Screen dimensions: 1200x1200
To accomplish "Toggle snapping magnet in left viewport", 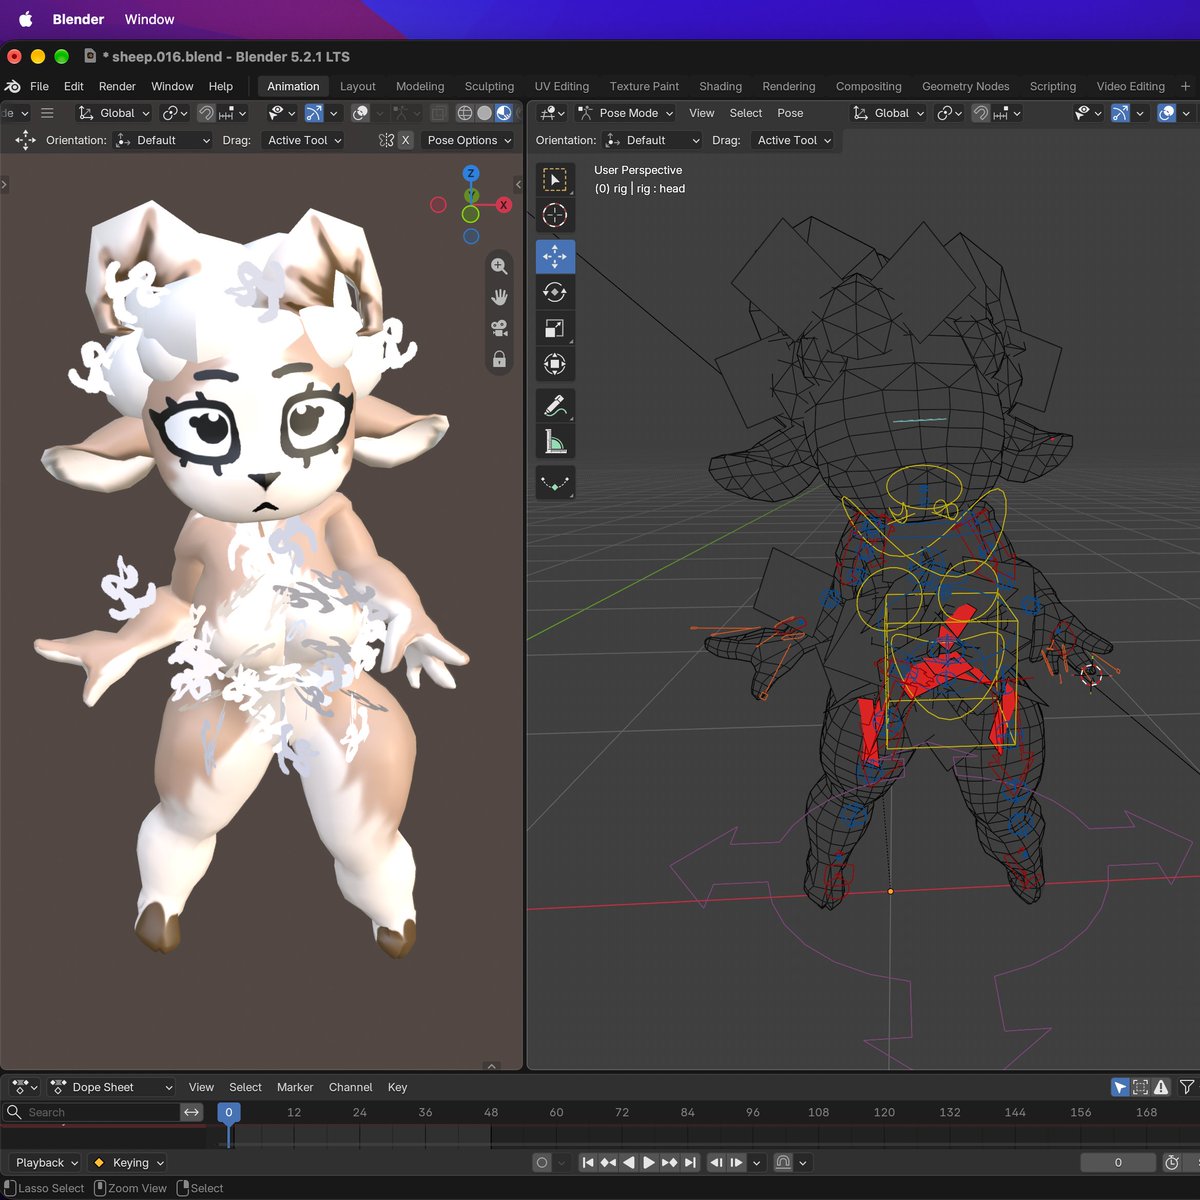I will point(205,113).
